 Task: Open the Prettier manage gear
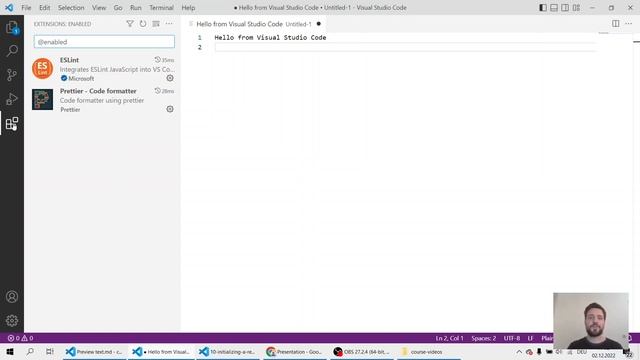(x=170, y=109)
